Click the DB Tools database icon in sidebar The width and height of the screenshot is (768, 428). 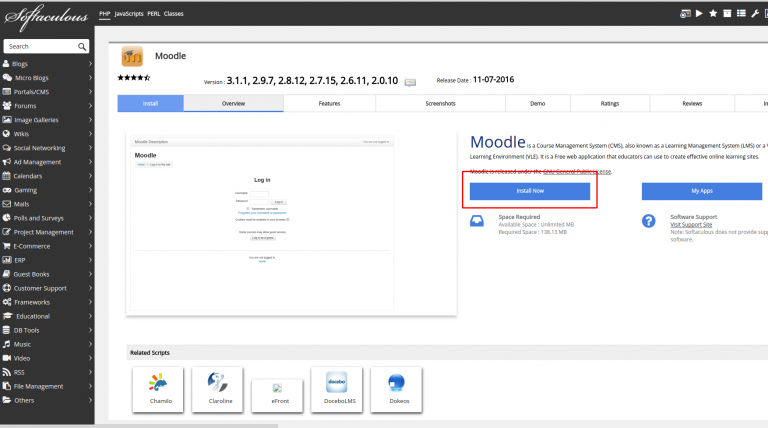click(6, 330)
